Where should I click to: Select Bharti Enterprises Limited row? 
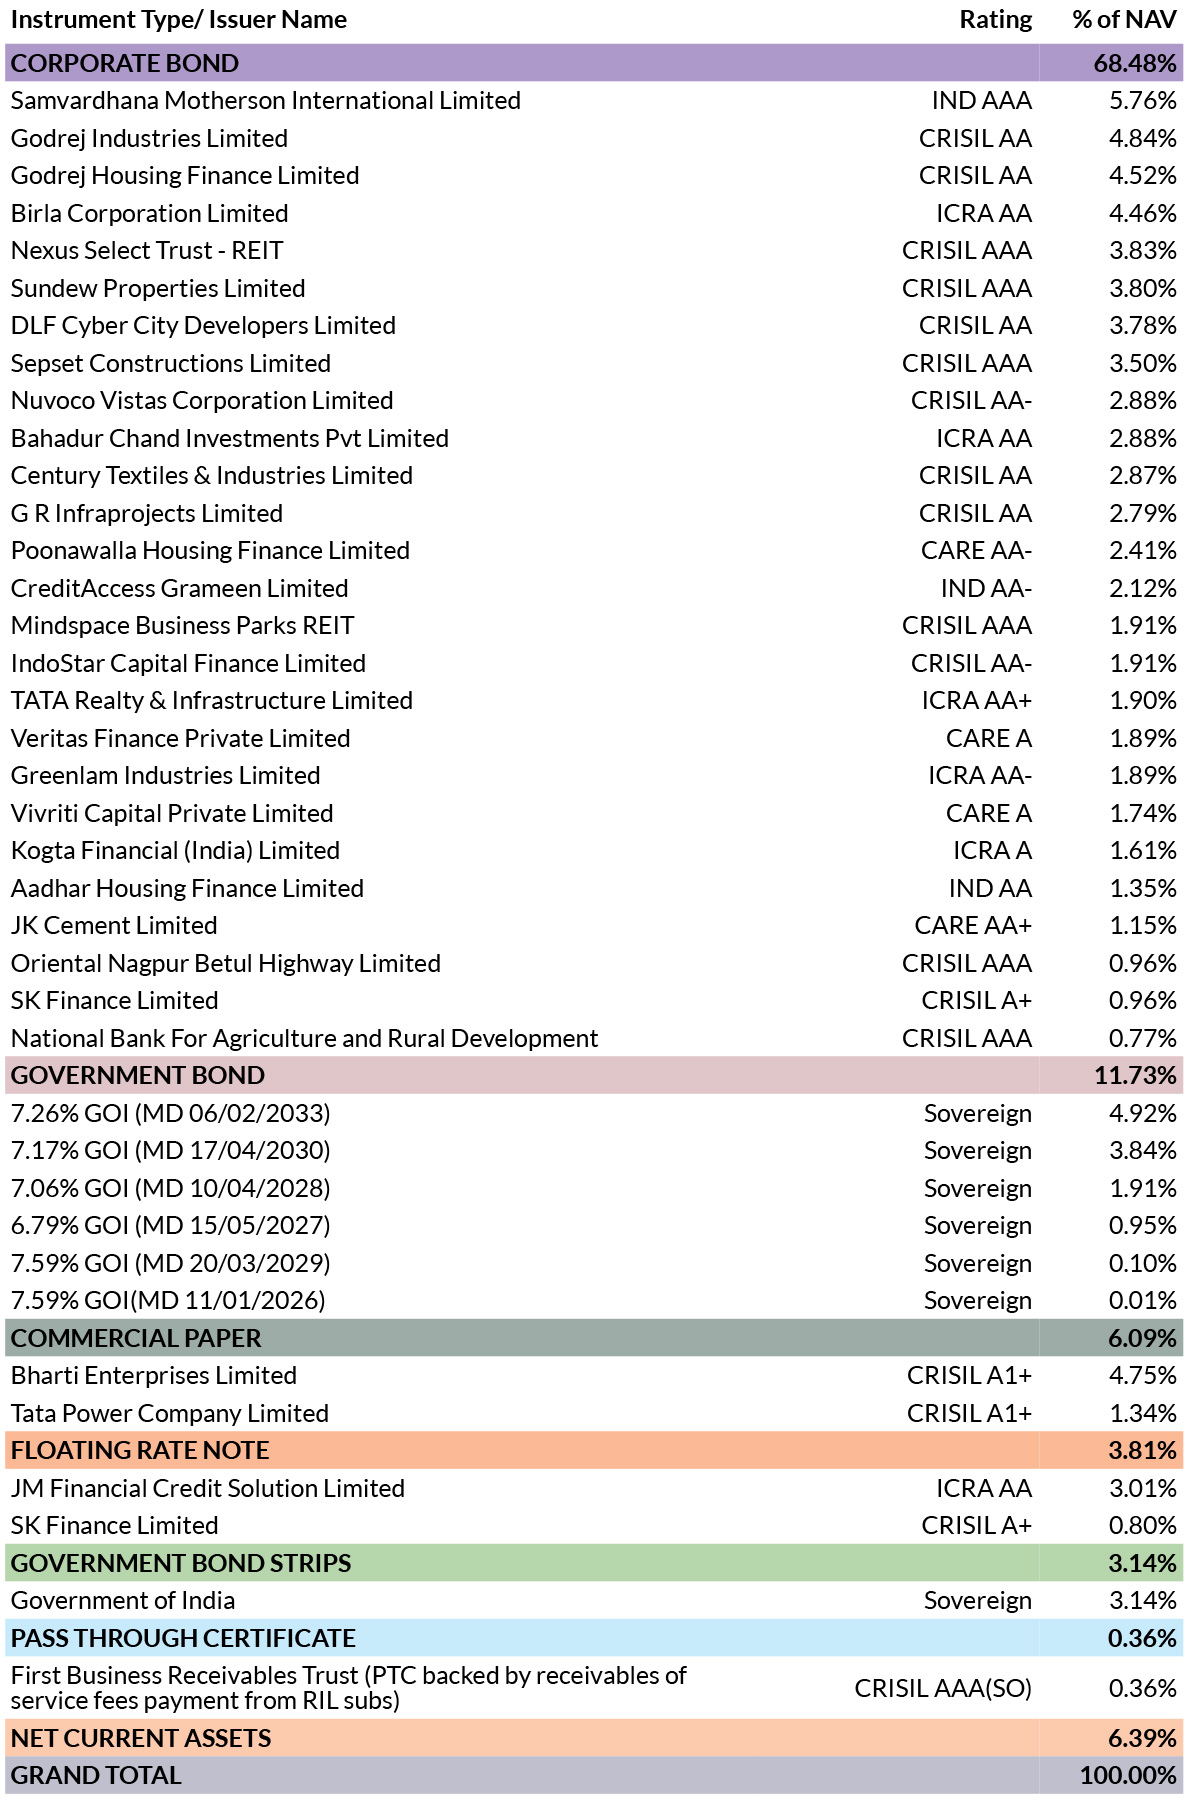pyautogui.click(x=594, y=1375)
